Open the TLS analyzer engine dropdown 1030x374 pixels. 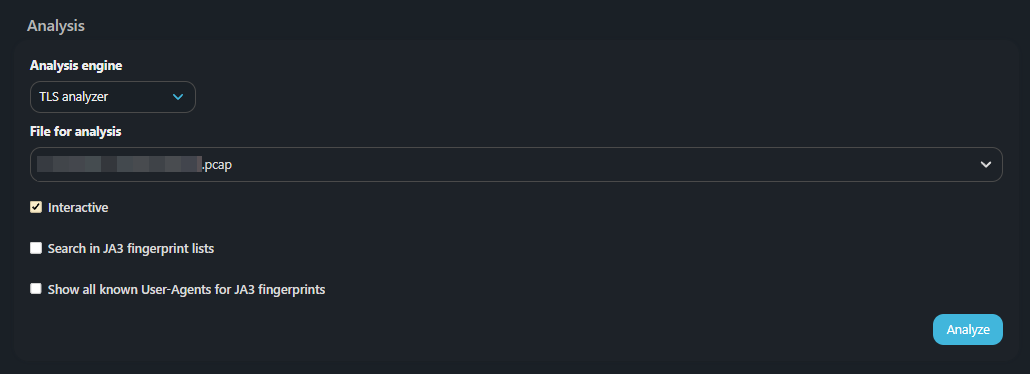pos(113,97)
